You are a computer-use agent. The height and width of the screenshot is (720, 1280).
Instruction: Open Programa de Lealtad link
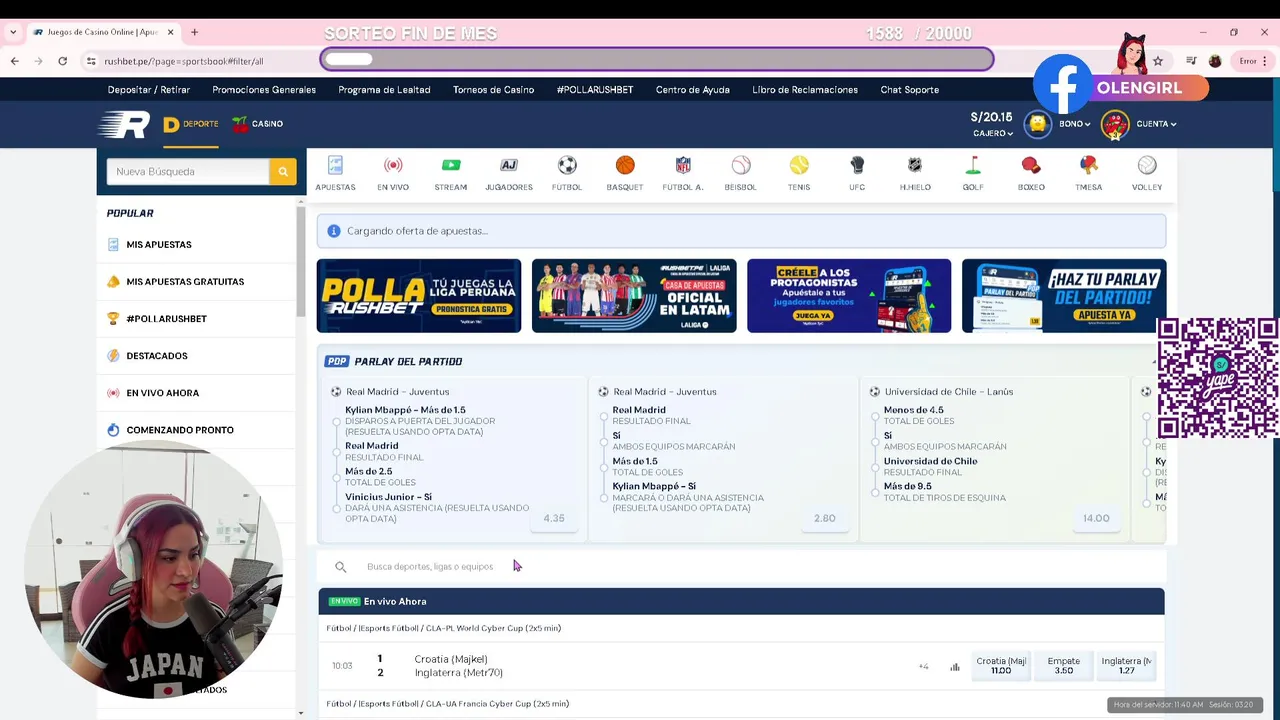click(x=384, y=90)
